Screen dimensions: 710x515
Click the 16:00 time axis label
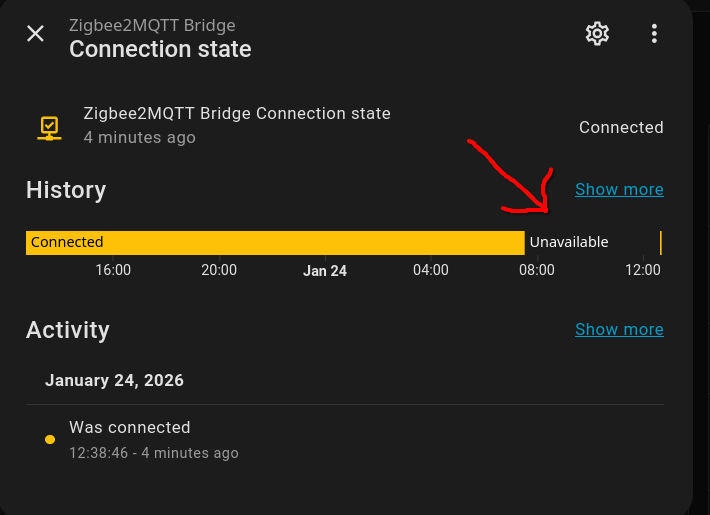click(x=113, y=270)
